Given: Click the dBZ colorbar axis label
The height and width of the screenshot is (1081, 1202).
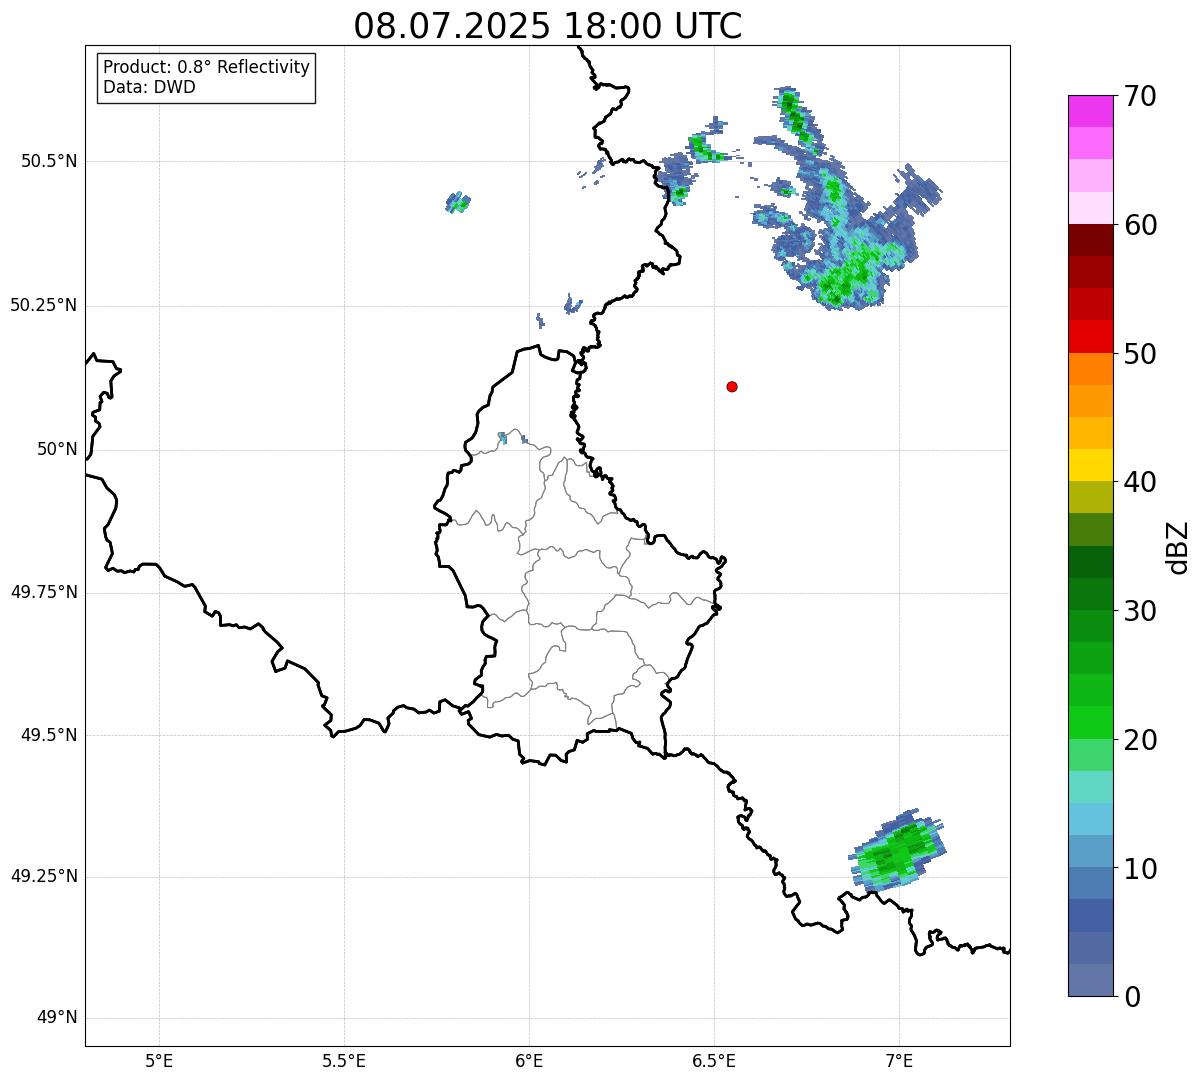Looking at the screenshot, I should [x=1177, y=546].
